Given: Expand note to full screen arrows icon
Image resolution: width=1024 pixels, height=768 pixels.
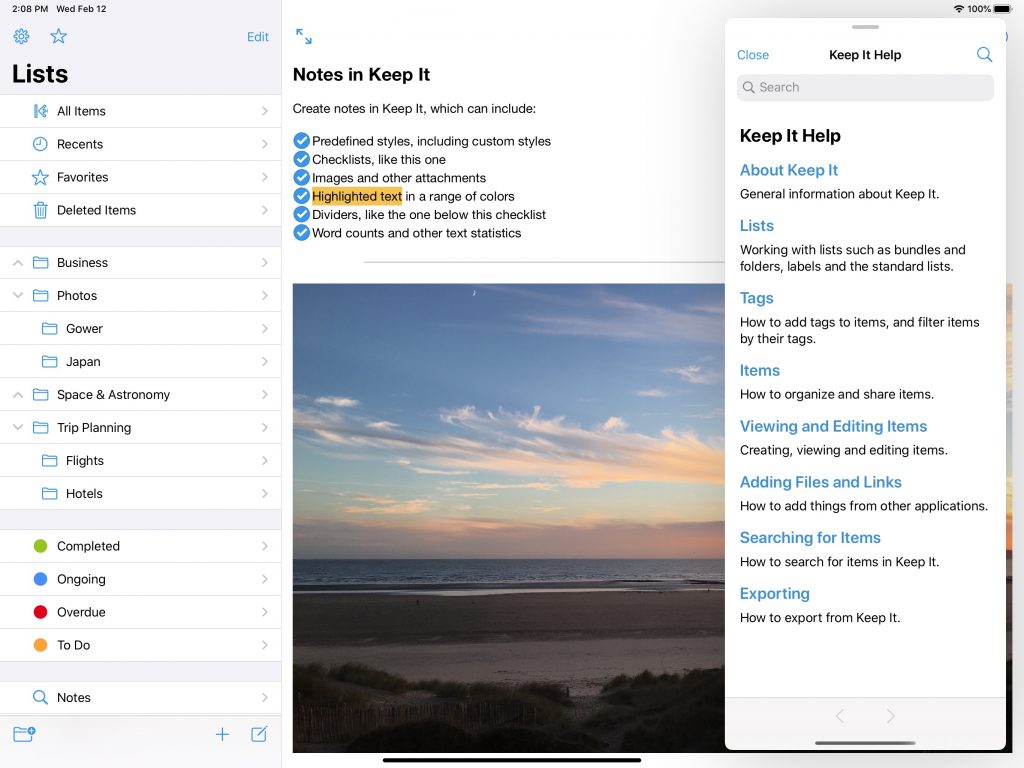Looking at the screenshot, I should [x=304, y=37].
